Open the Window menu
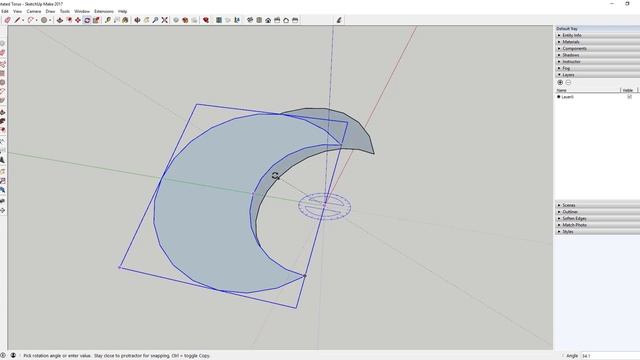This screenshot has width=640, height=360. (82, 11)
